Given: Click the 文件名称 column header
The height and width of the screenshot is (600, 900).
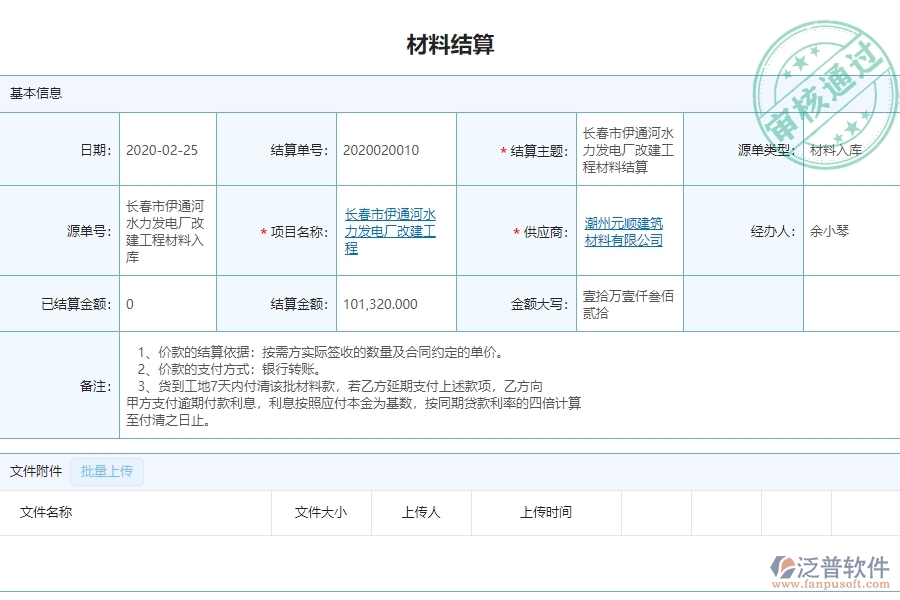Looking at the screenshot, I should tap(45, 512).
